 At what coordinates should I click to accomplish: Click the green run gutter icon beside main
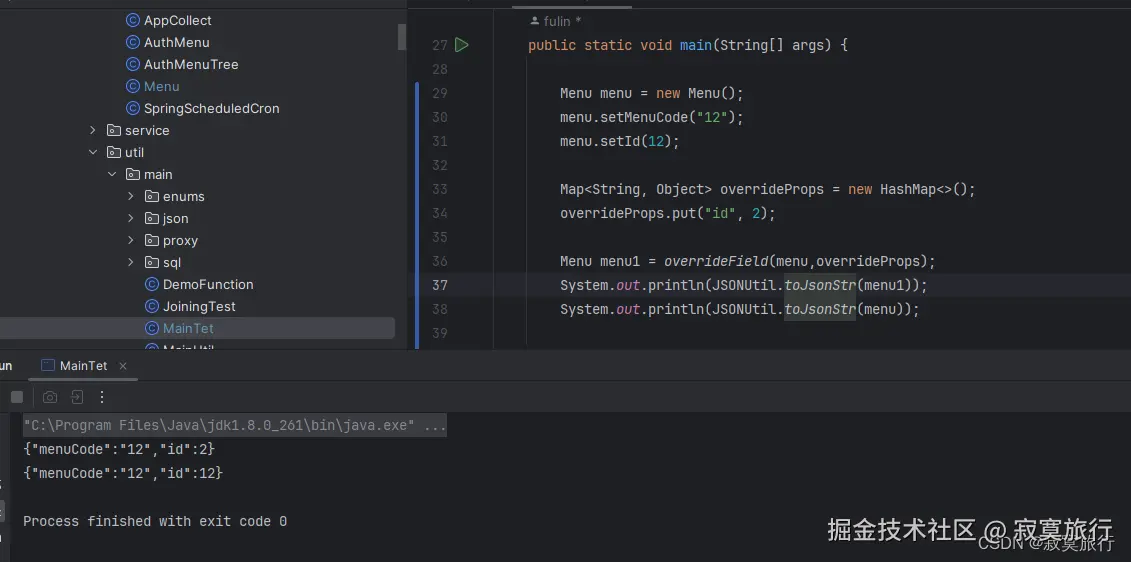click(461, 45)
